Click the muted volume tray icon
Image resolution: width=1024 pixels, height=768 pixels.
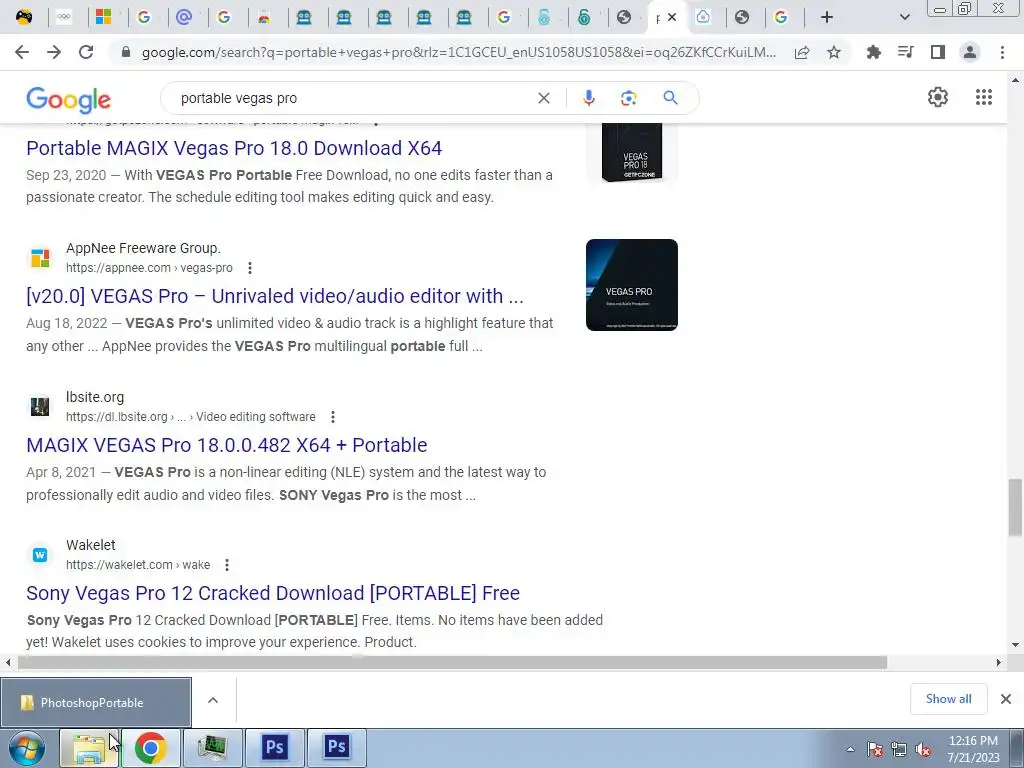click(923, 750)
